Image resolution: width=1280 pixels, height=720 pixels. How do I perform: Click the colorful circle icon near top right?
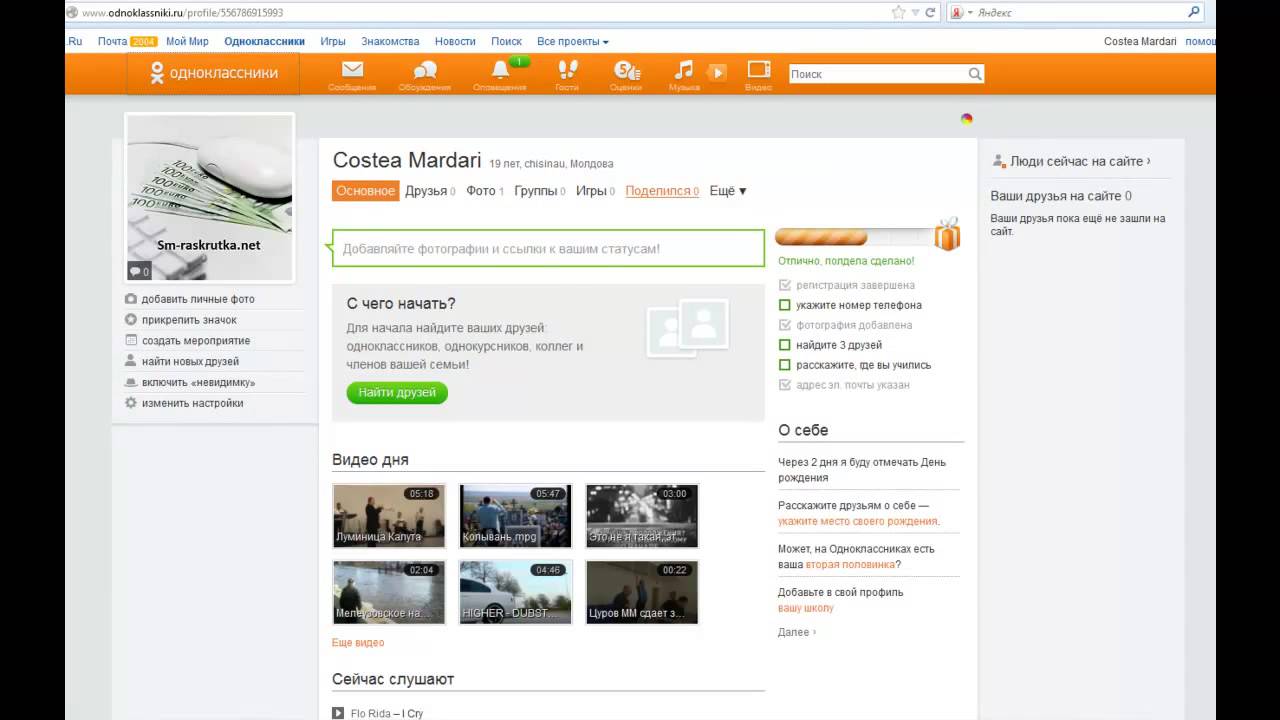[x=967, y=119]
